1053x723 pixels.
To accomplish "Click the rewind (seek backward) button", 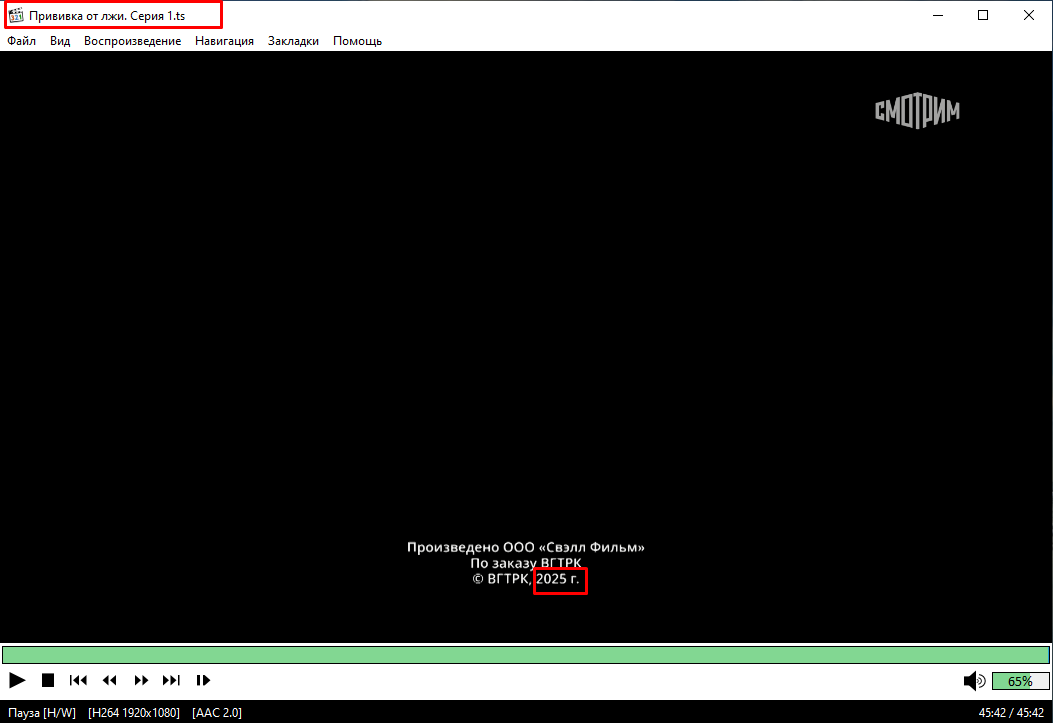I will pos(110,680).
